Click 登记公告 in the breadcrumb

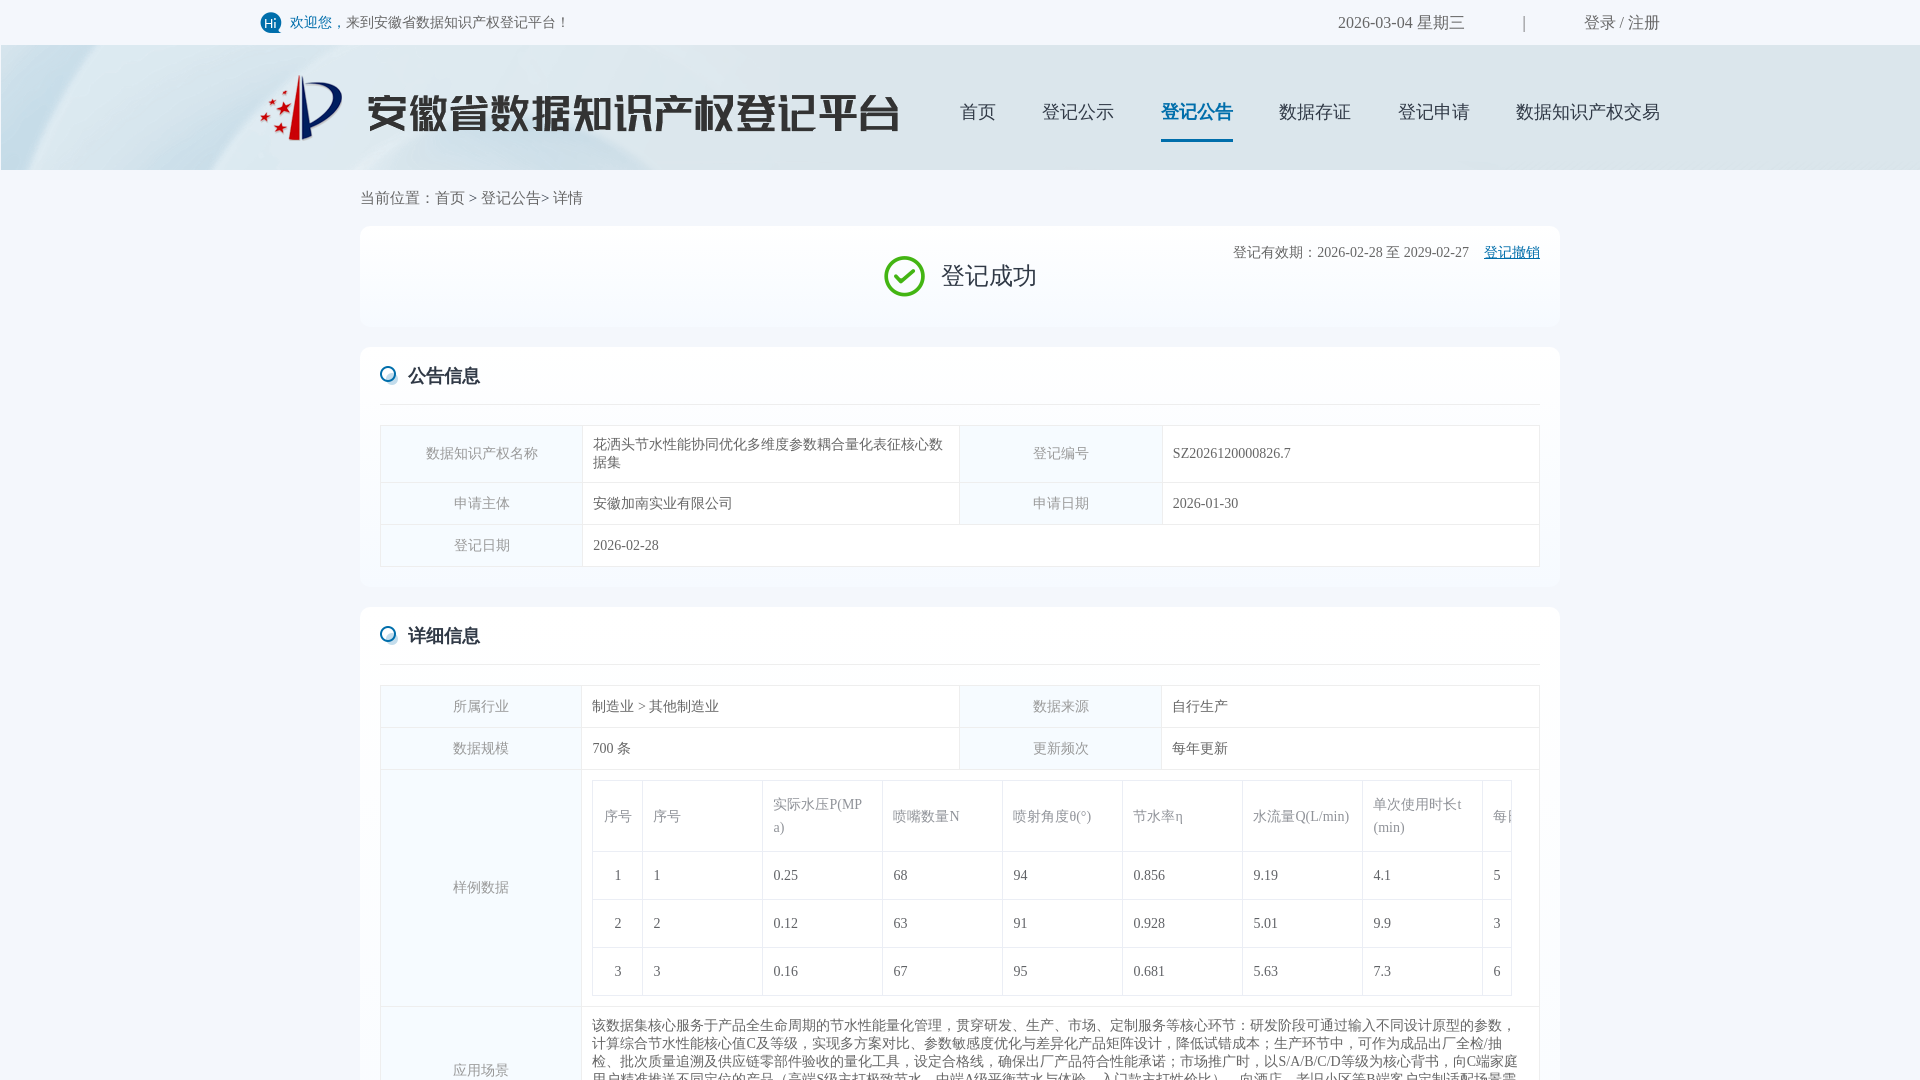[x=511, y=198]
